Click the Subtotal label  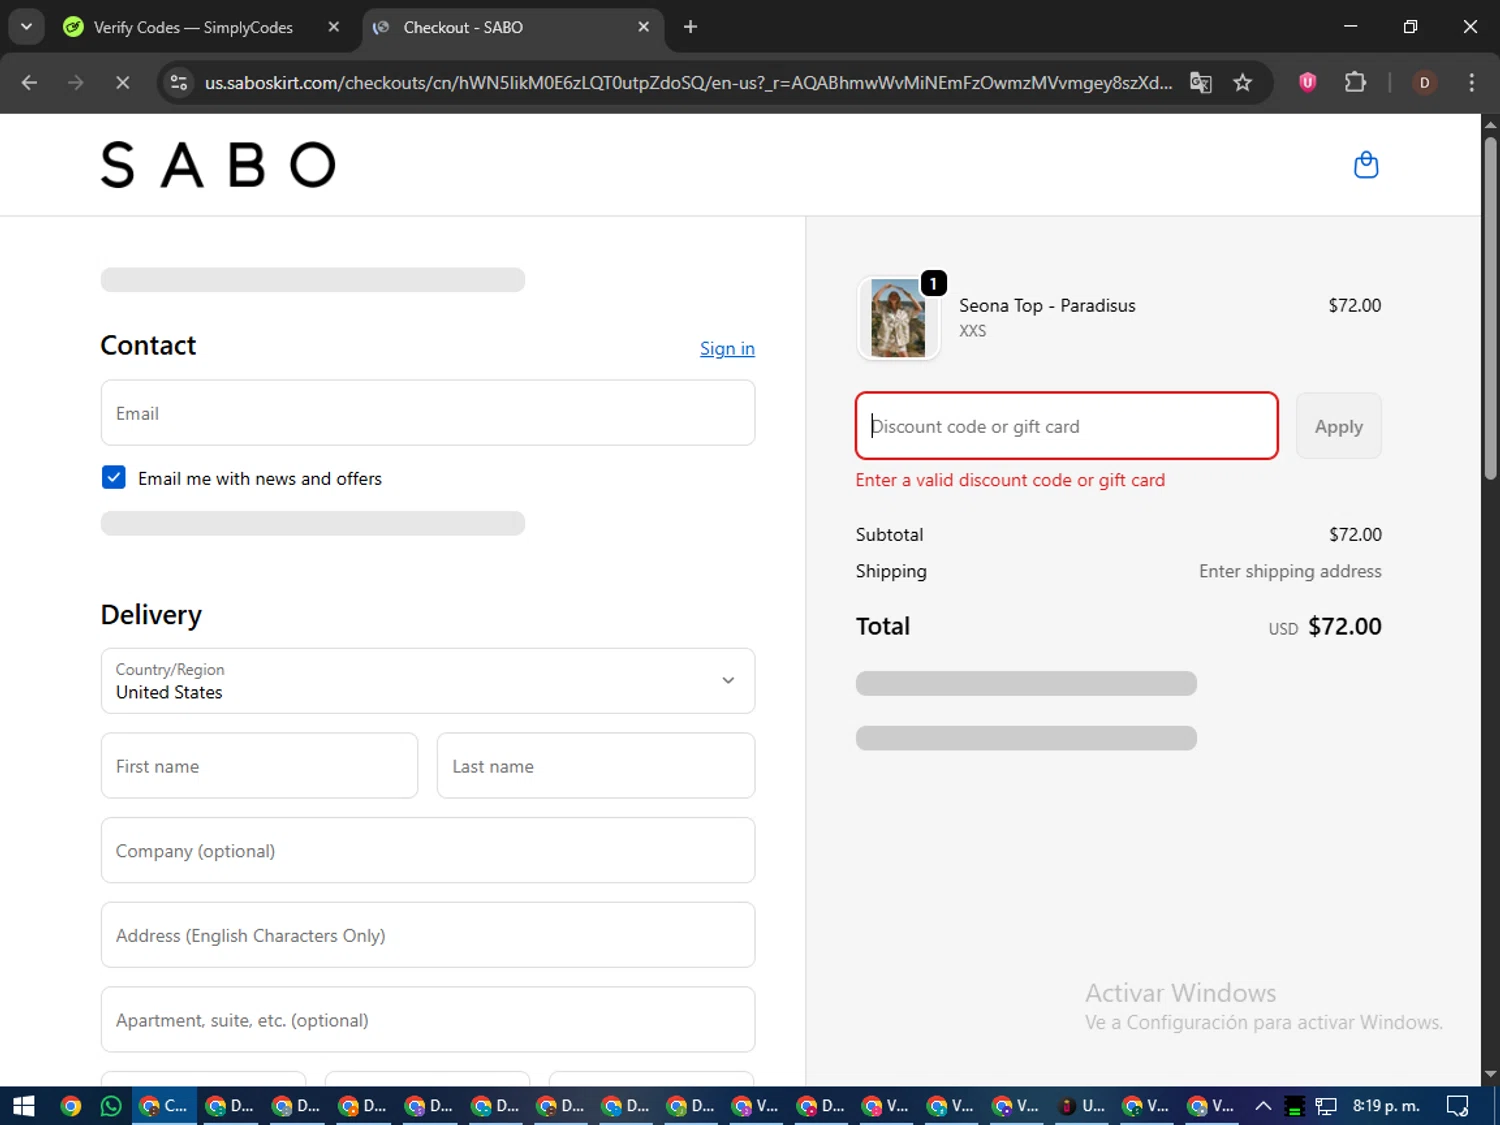889,535
